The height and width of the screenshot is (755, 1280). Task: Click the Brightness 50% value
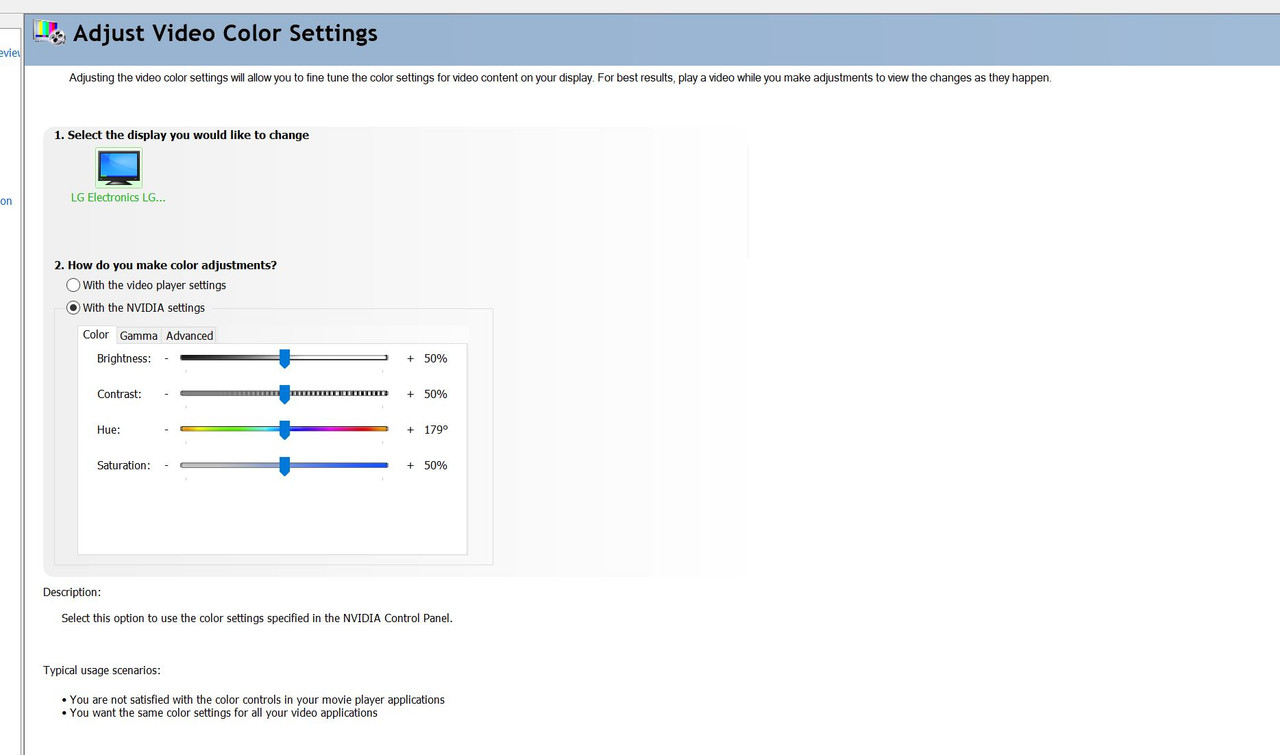point(435,358)
